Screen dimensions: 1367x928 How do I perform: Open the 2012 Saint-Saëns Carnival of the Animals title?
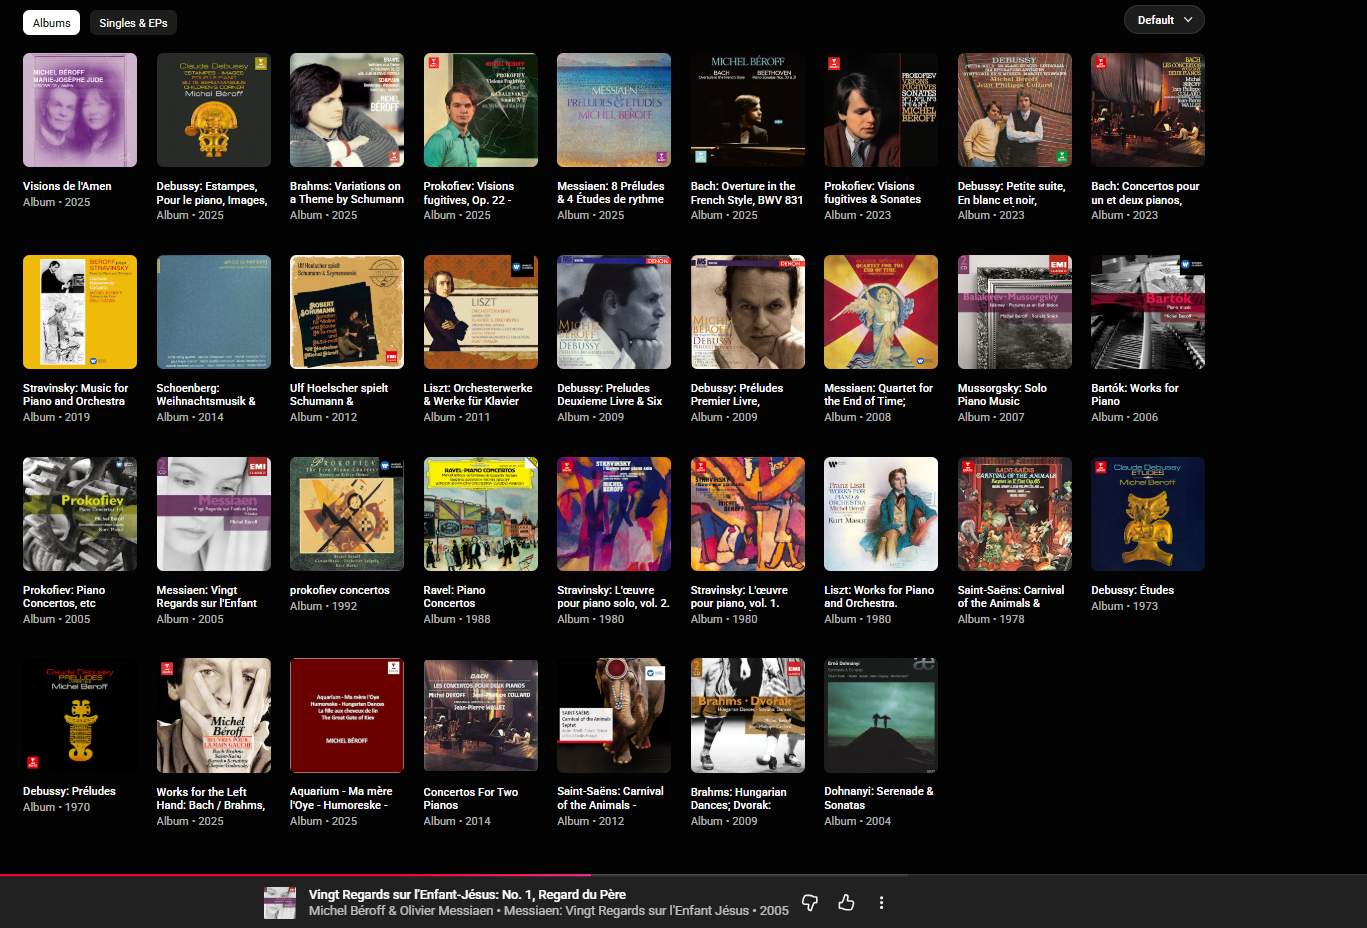click(x=610, y=798)
